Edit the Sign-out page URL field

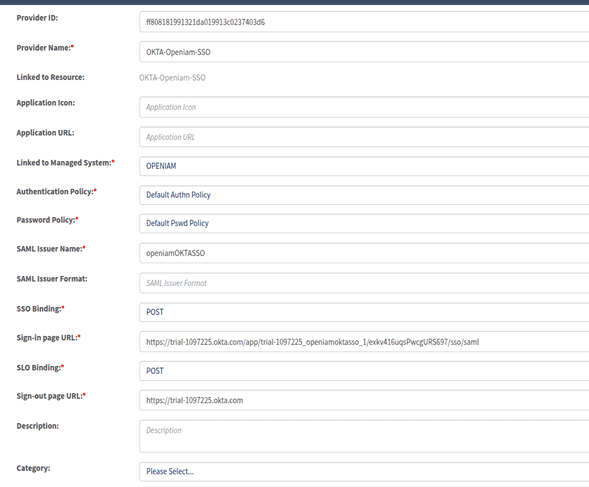tap(364, 400)
